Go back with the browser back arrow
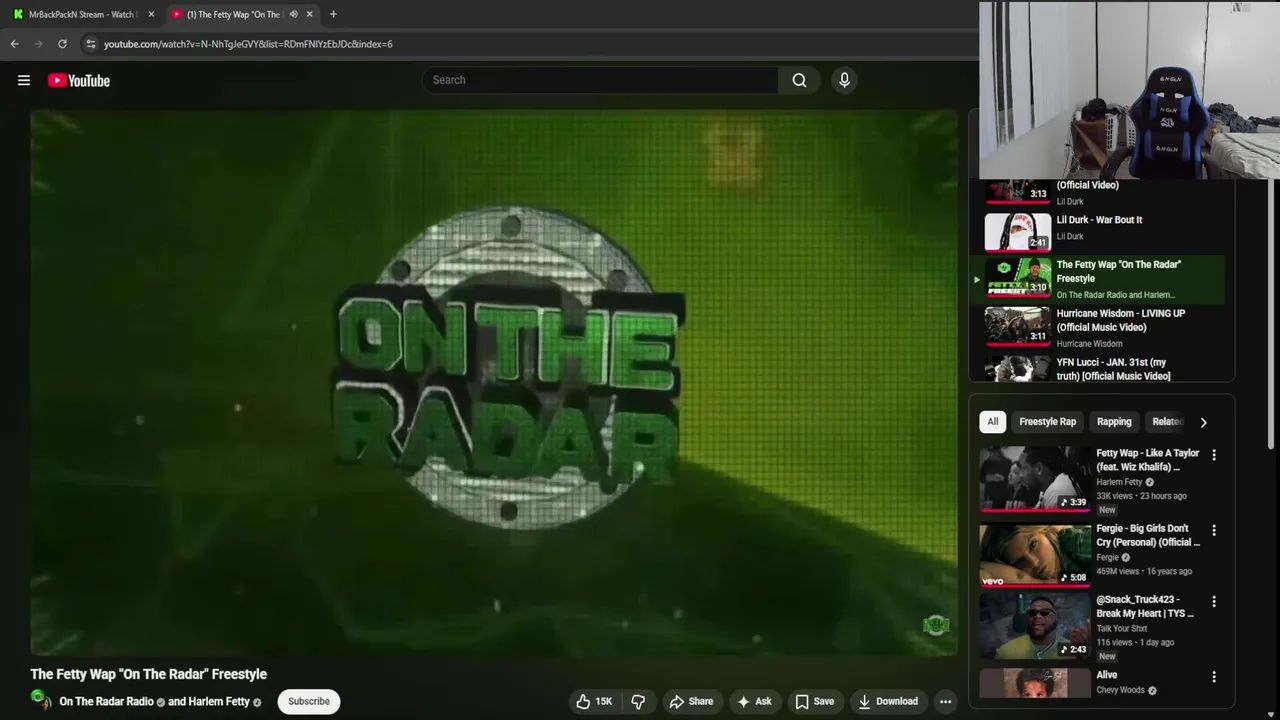Viewport: 1280px width, 720px height. click(14, 44)
